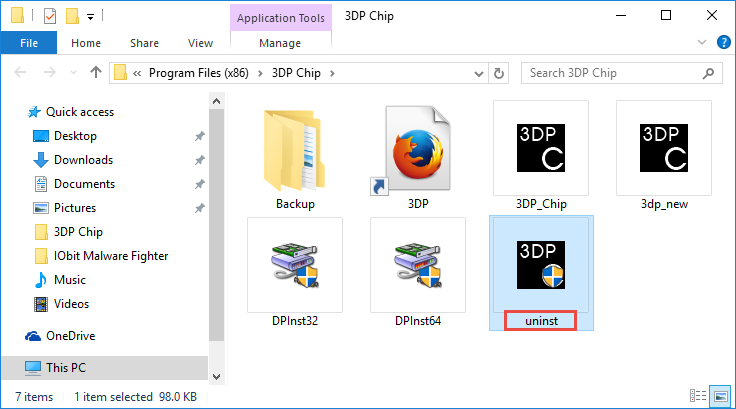Open the Backup folder icon
This screenshot has height=409, width=736.
(295, 150)
